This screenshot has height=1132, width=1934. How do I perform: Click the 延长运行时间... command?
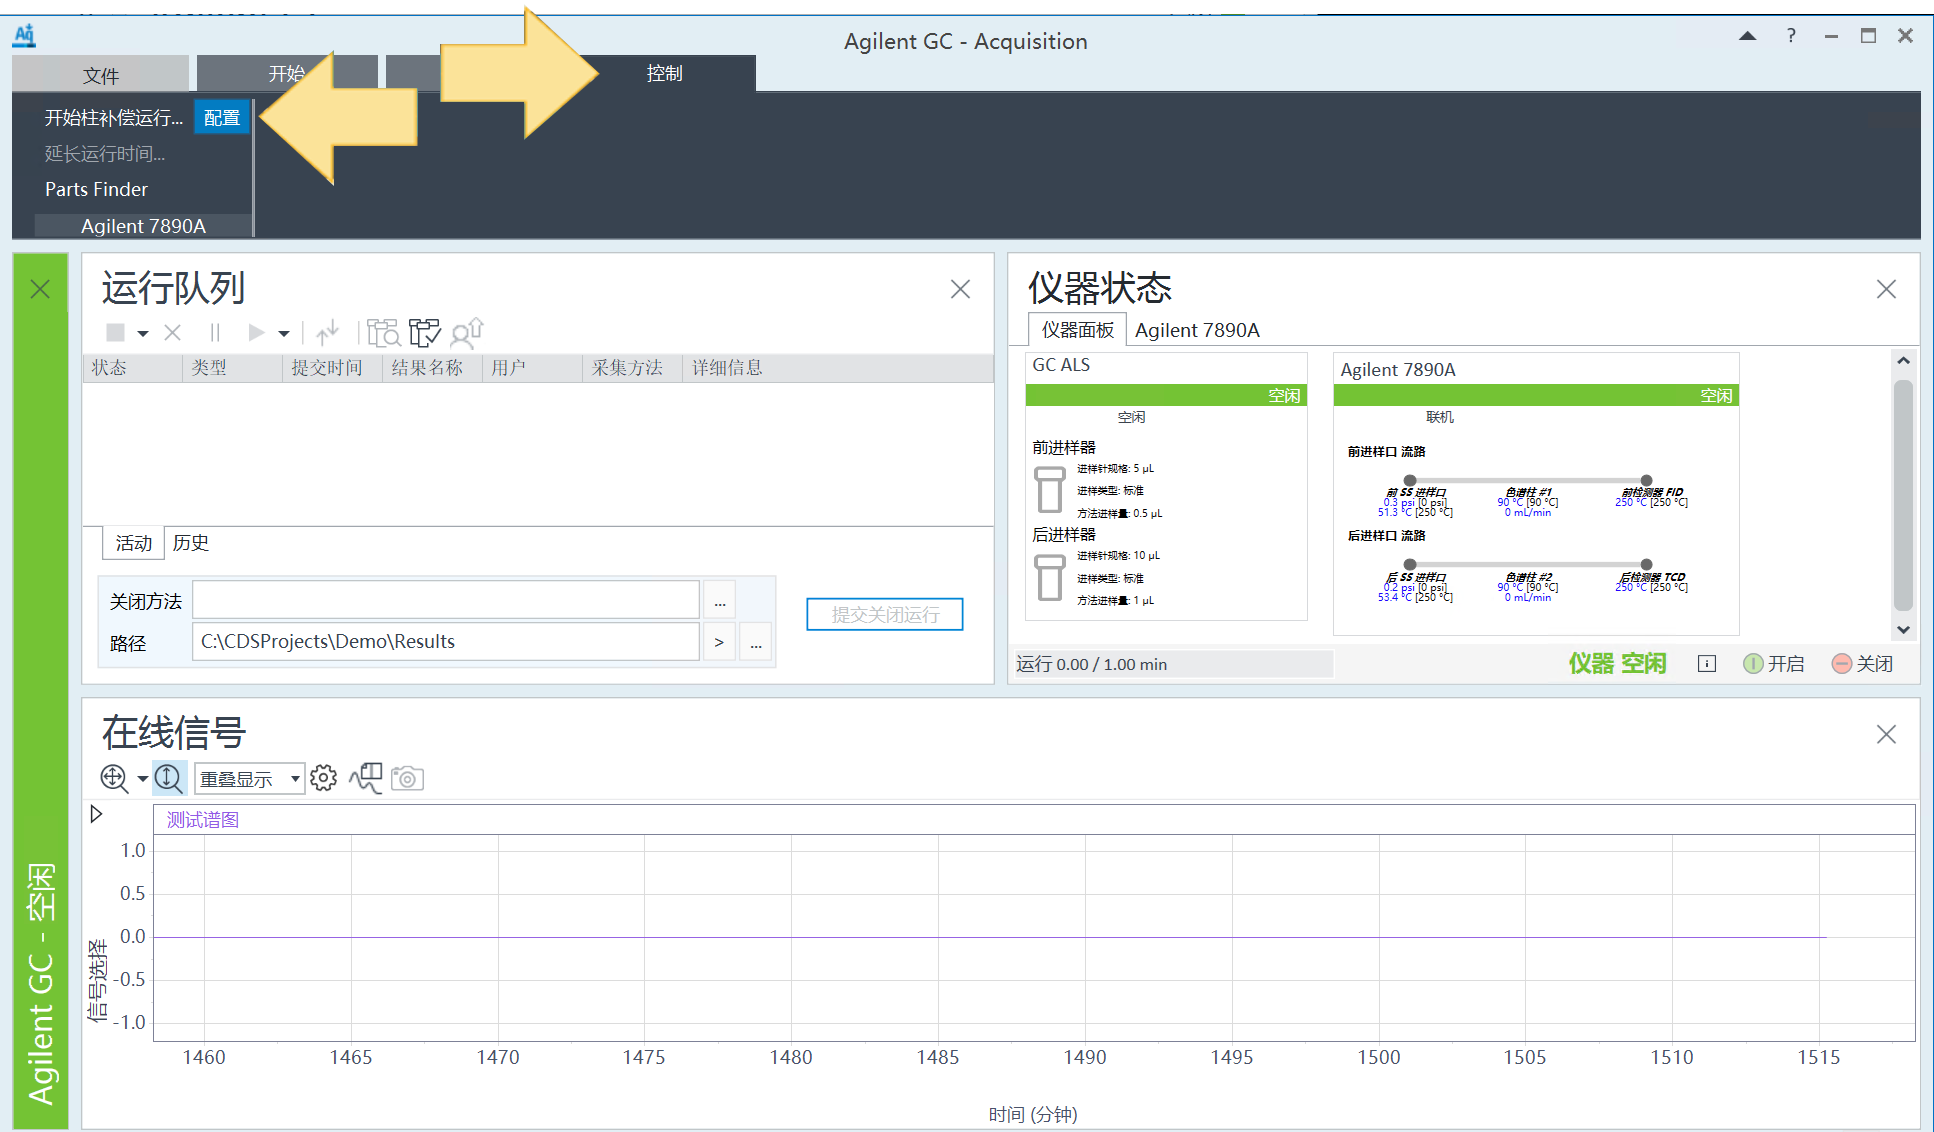tap(105, 154)
